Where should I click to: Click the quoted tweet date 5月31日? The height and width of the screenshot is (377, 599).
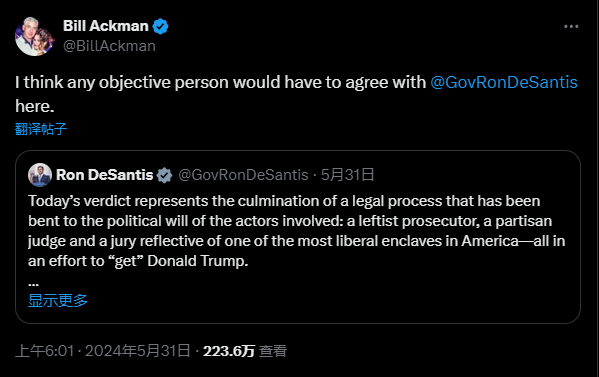coord(347,175)
